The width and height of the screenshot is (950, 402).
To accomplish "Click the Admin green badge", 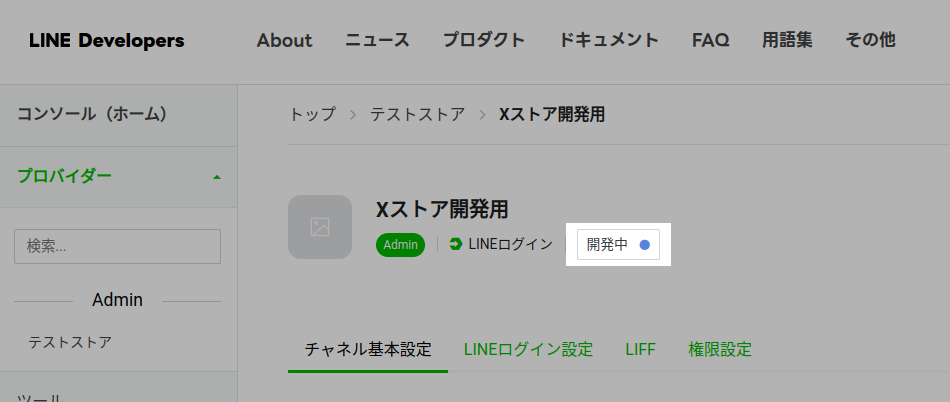I will pyautogui.click(x=400, y=244).
